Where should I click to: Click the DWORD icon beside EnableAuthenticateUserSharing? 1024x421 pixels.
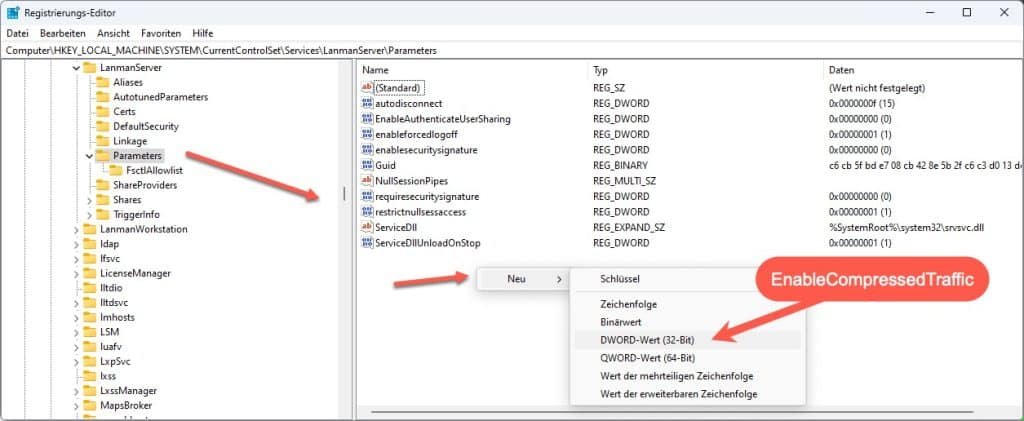(367, 119)
